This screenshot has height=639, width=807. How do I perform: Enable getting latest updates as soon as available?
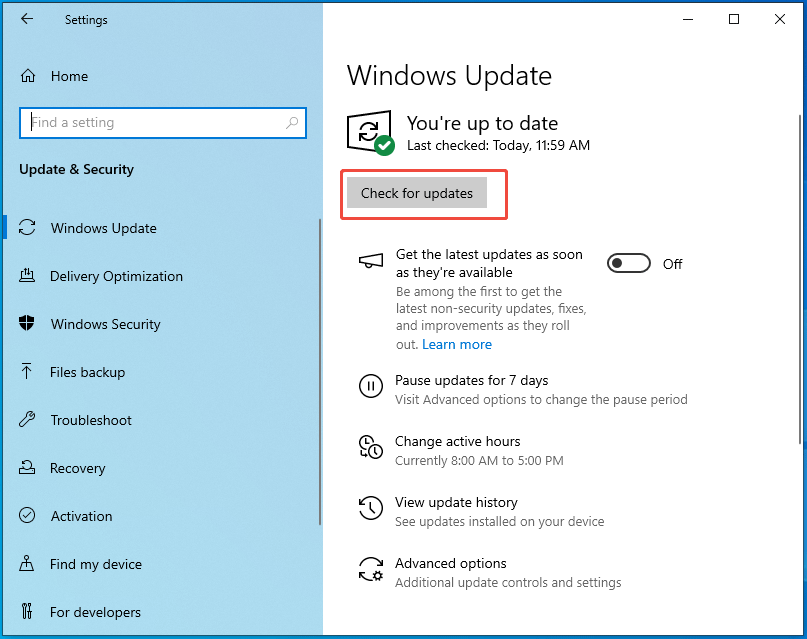pyautogui.click(x=628, y=263)
